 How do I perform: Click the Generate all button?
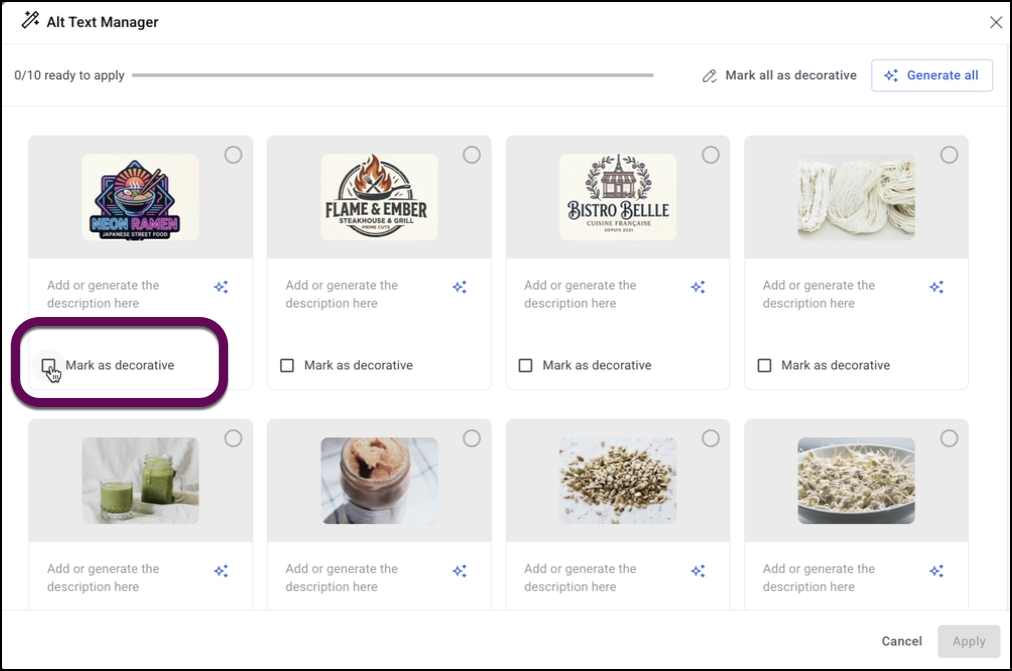[x=931, y=75]
